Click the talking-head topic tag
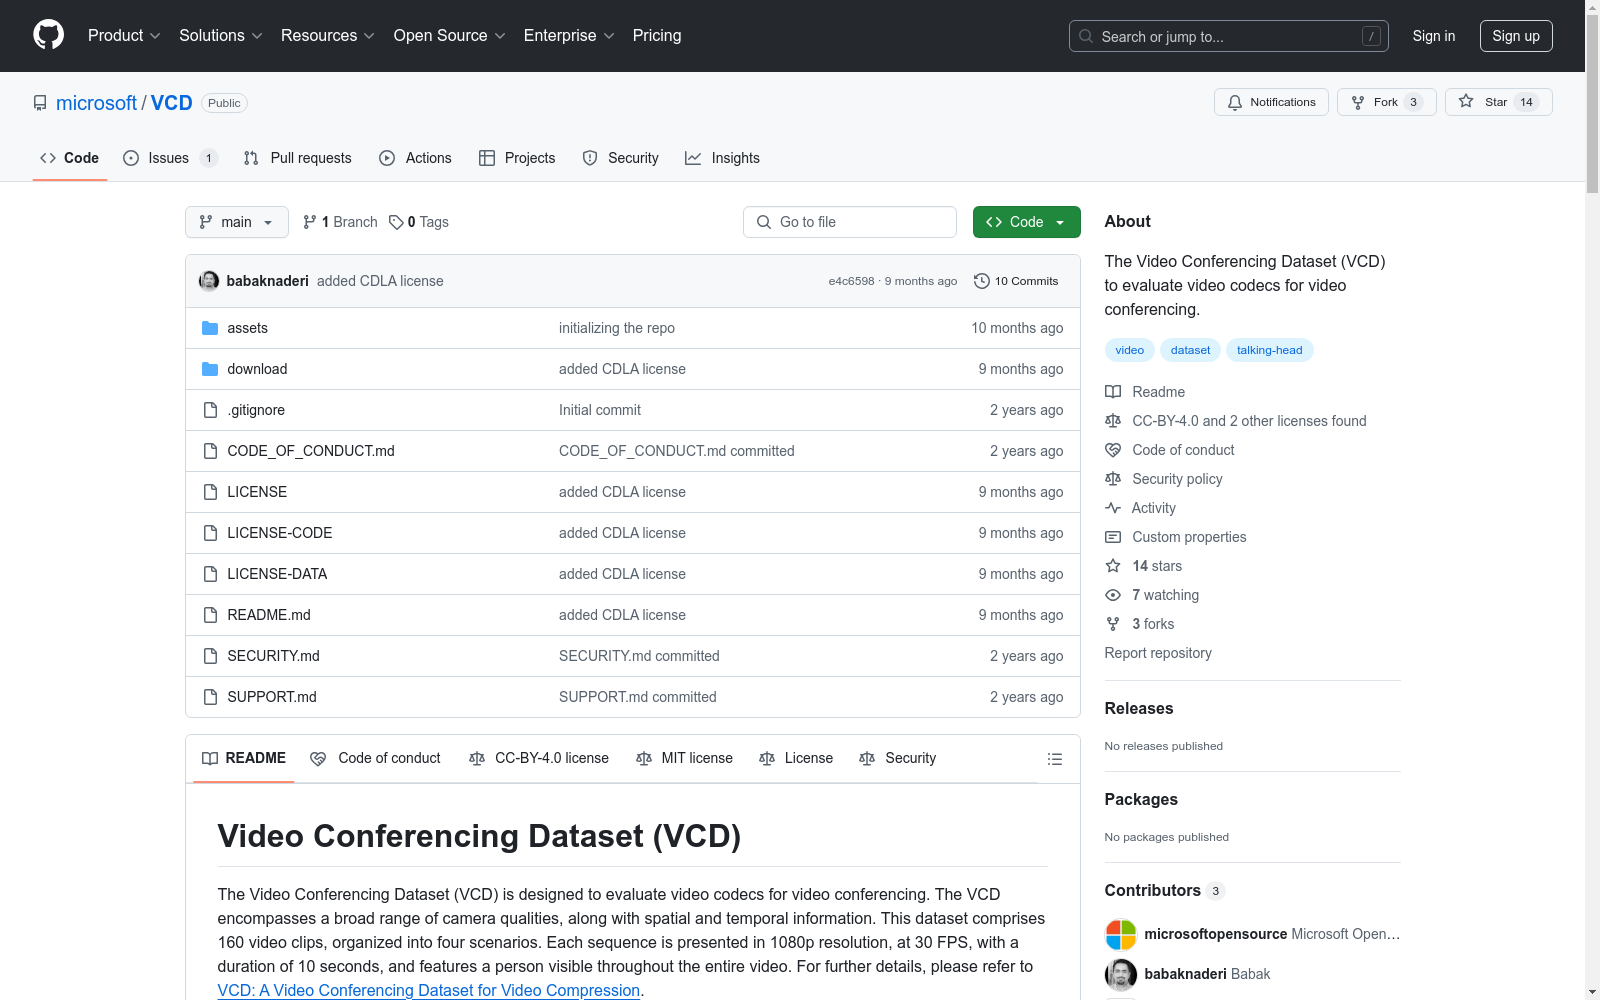The height and width of the screenshot is (1000, 1600). click(x=1269, y=350)
